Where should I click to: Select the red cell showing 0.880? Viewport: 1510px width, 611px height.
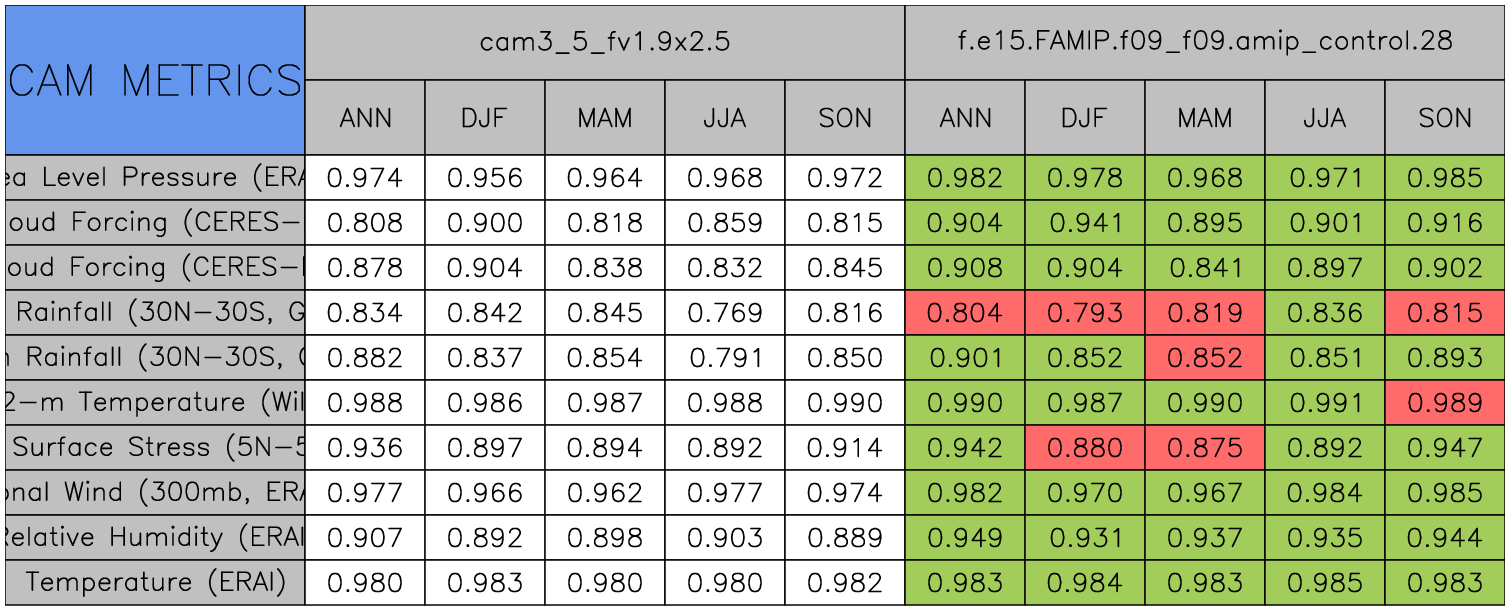[1085, 448]
